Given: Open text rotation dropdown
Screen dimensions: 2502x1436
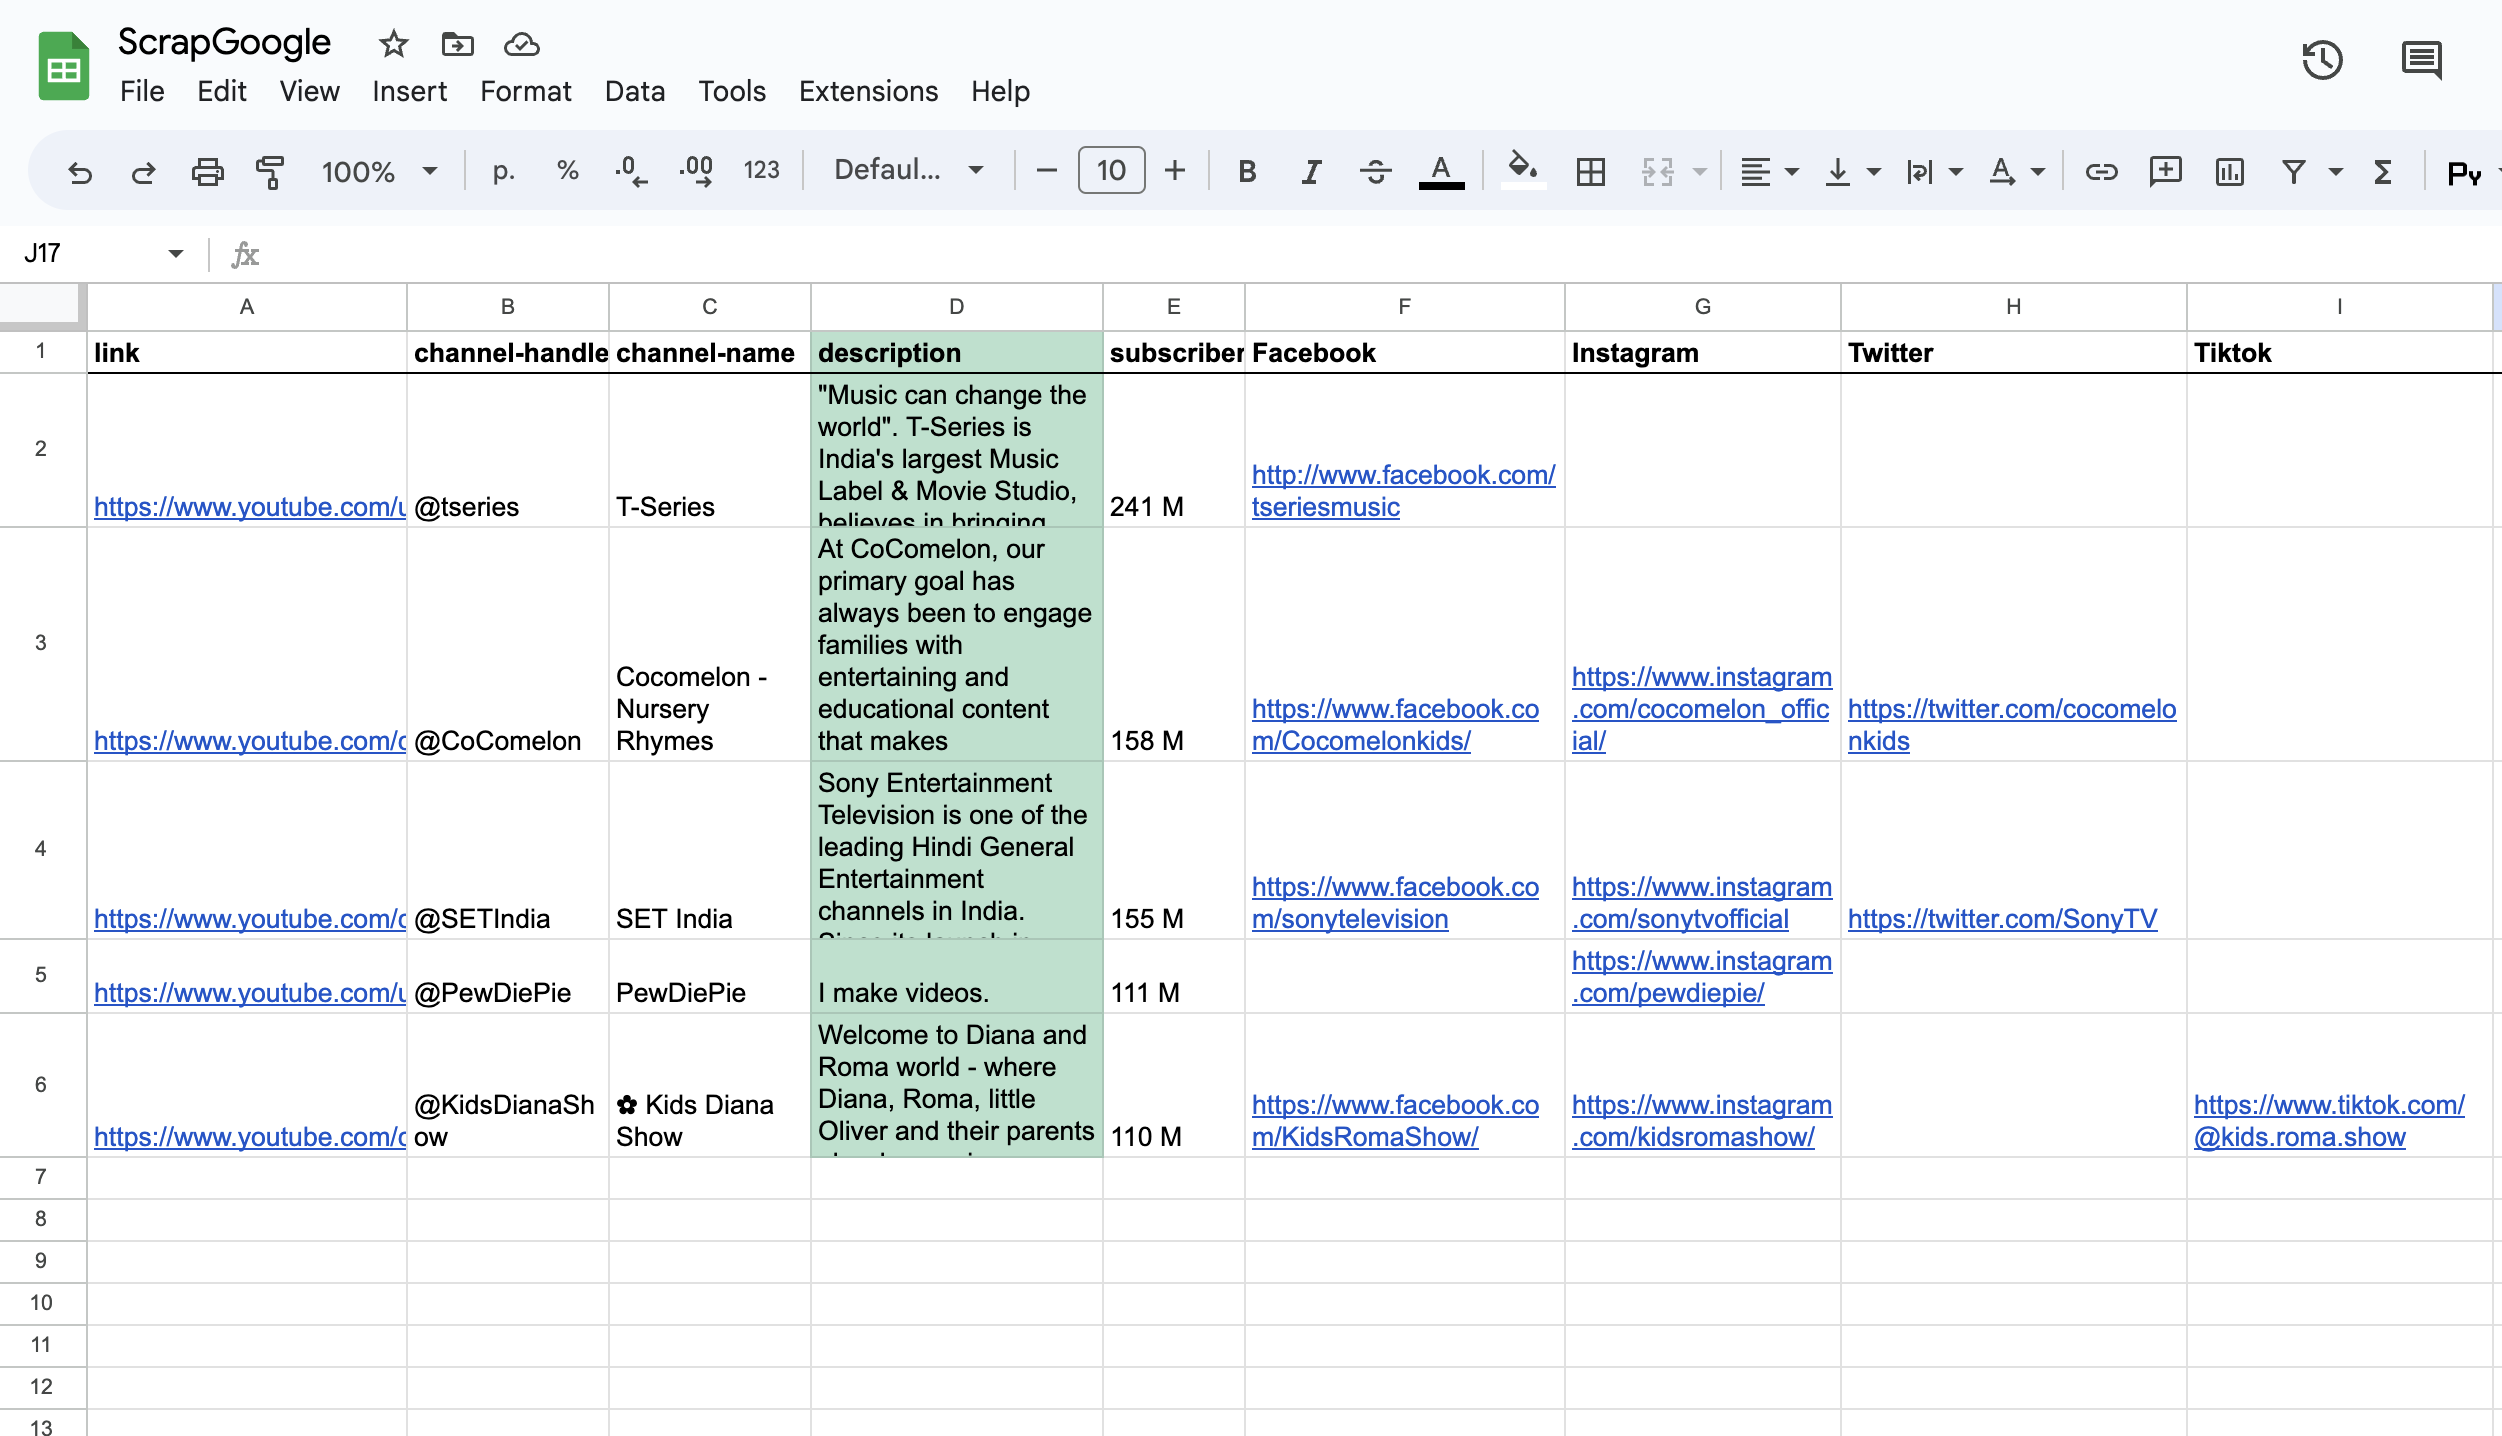Looking at the screenshot, I should [2016, 172].
